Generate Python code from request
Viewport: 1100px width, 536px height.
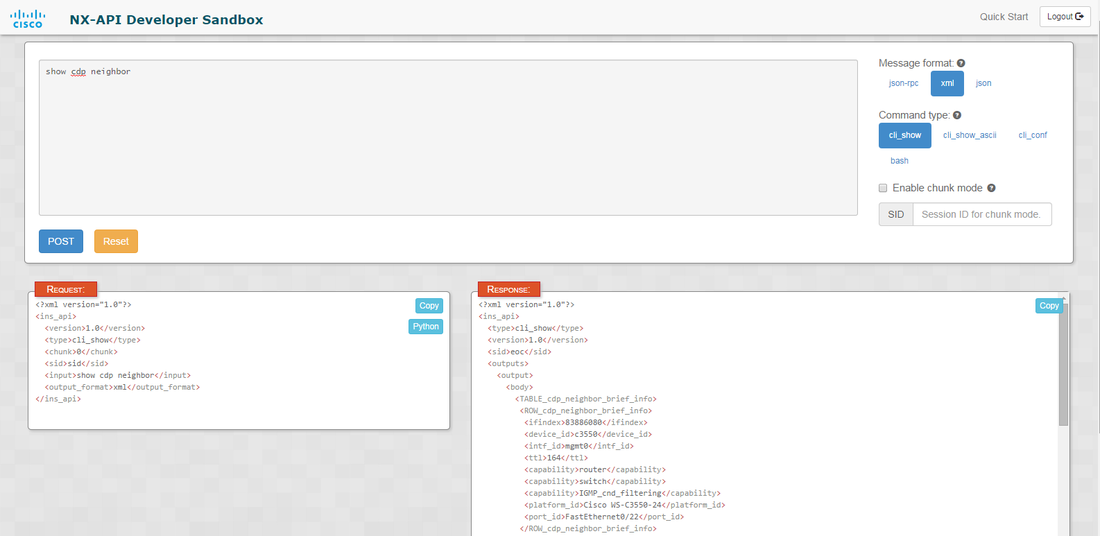pyautogui.click(x=425, y=327)
